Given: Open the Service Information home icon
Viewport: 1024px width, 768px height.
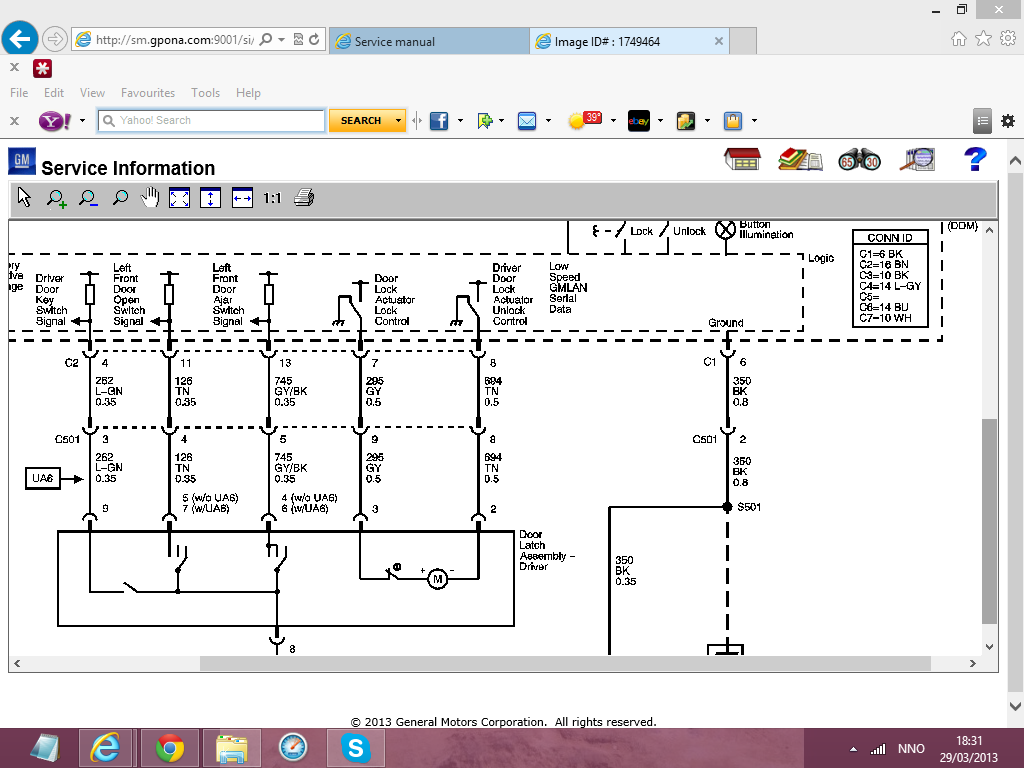Looking at the screenshot, I should (742, 159).
